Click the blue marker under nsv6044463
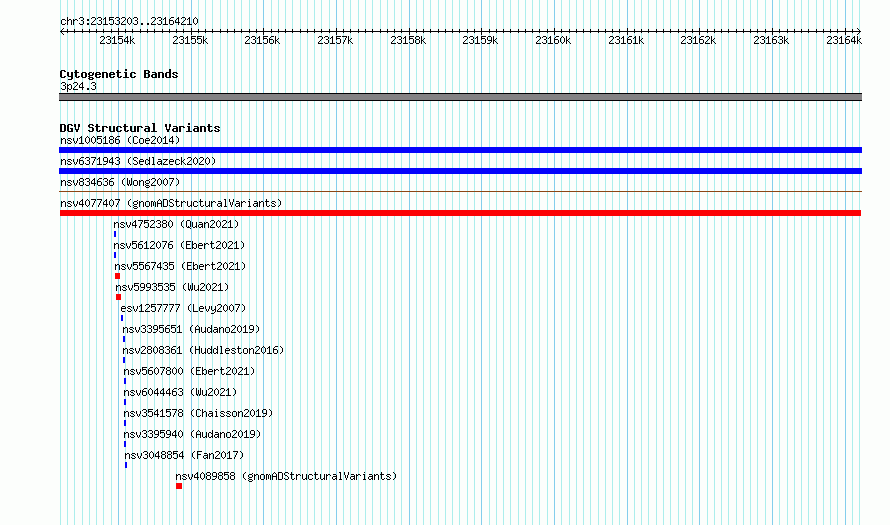This screenshot has width=890, height=525. tap(125, 402)
